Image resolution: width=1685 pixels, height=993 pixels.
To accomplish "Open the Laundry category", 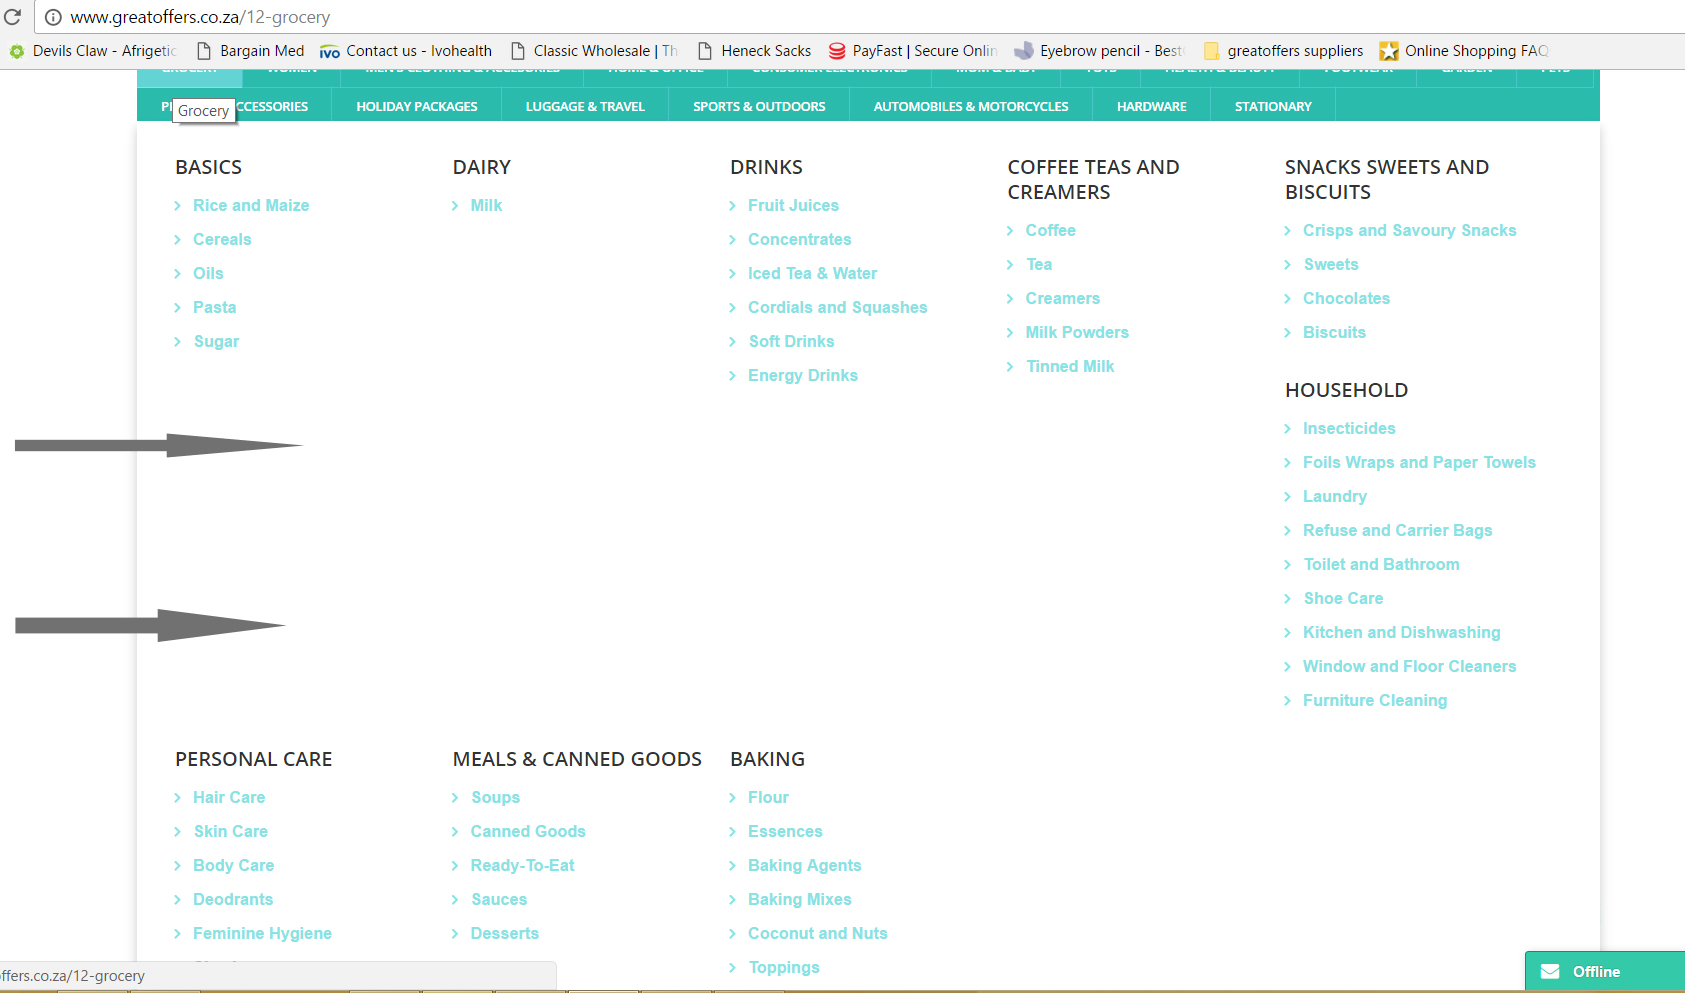I will (x=1335, y=496).
